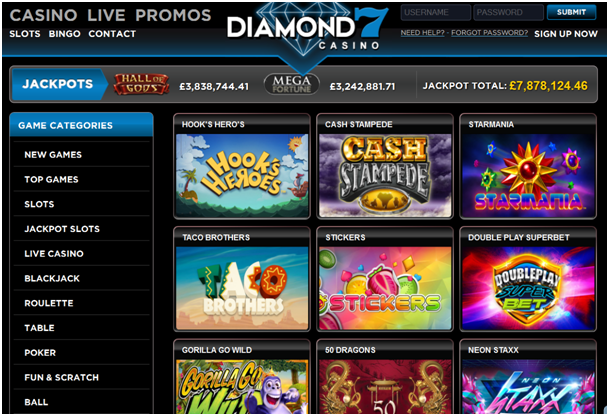Open the Hall of Gods jackpot logo

pos(141,84)
